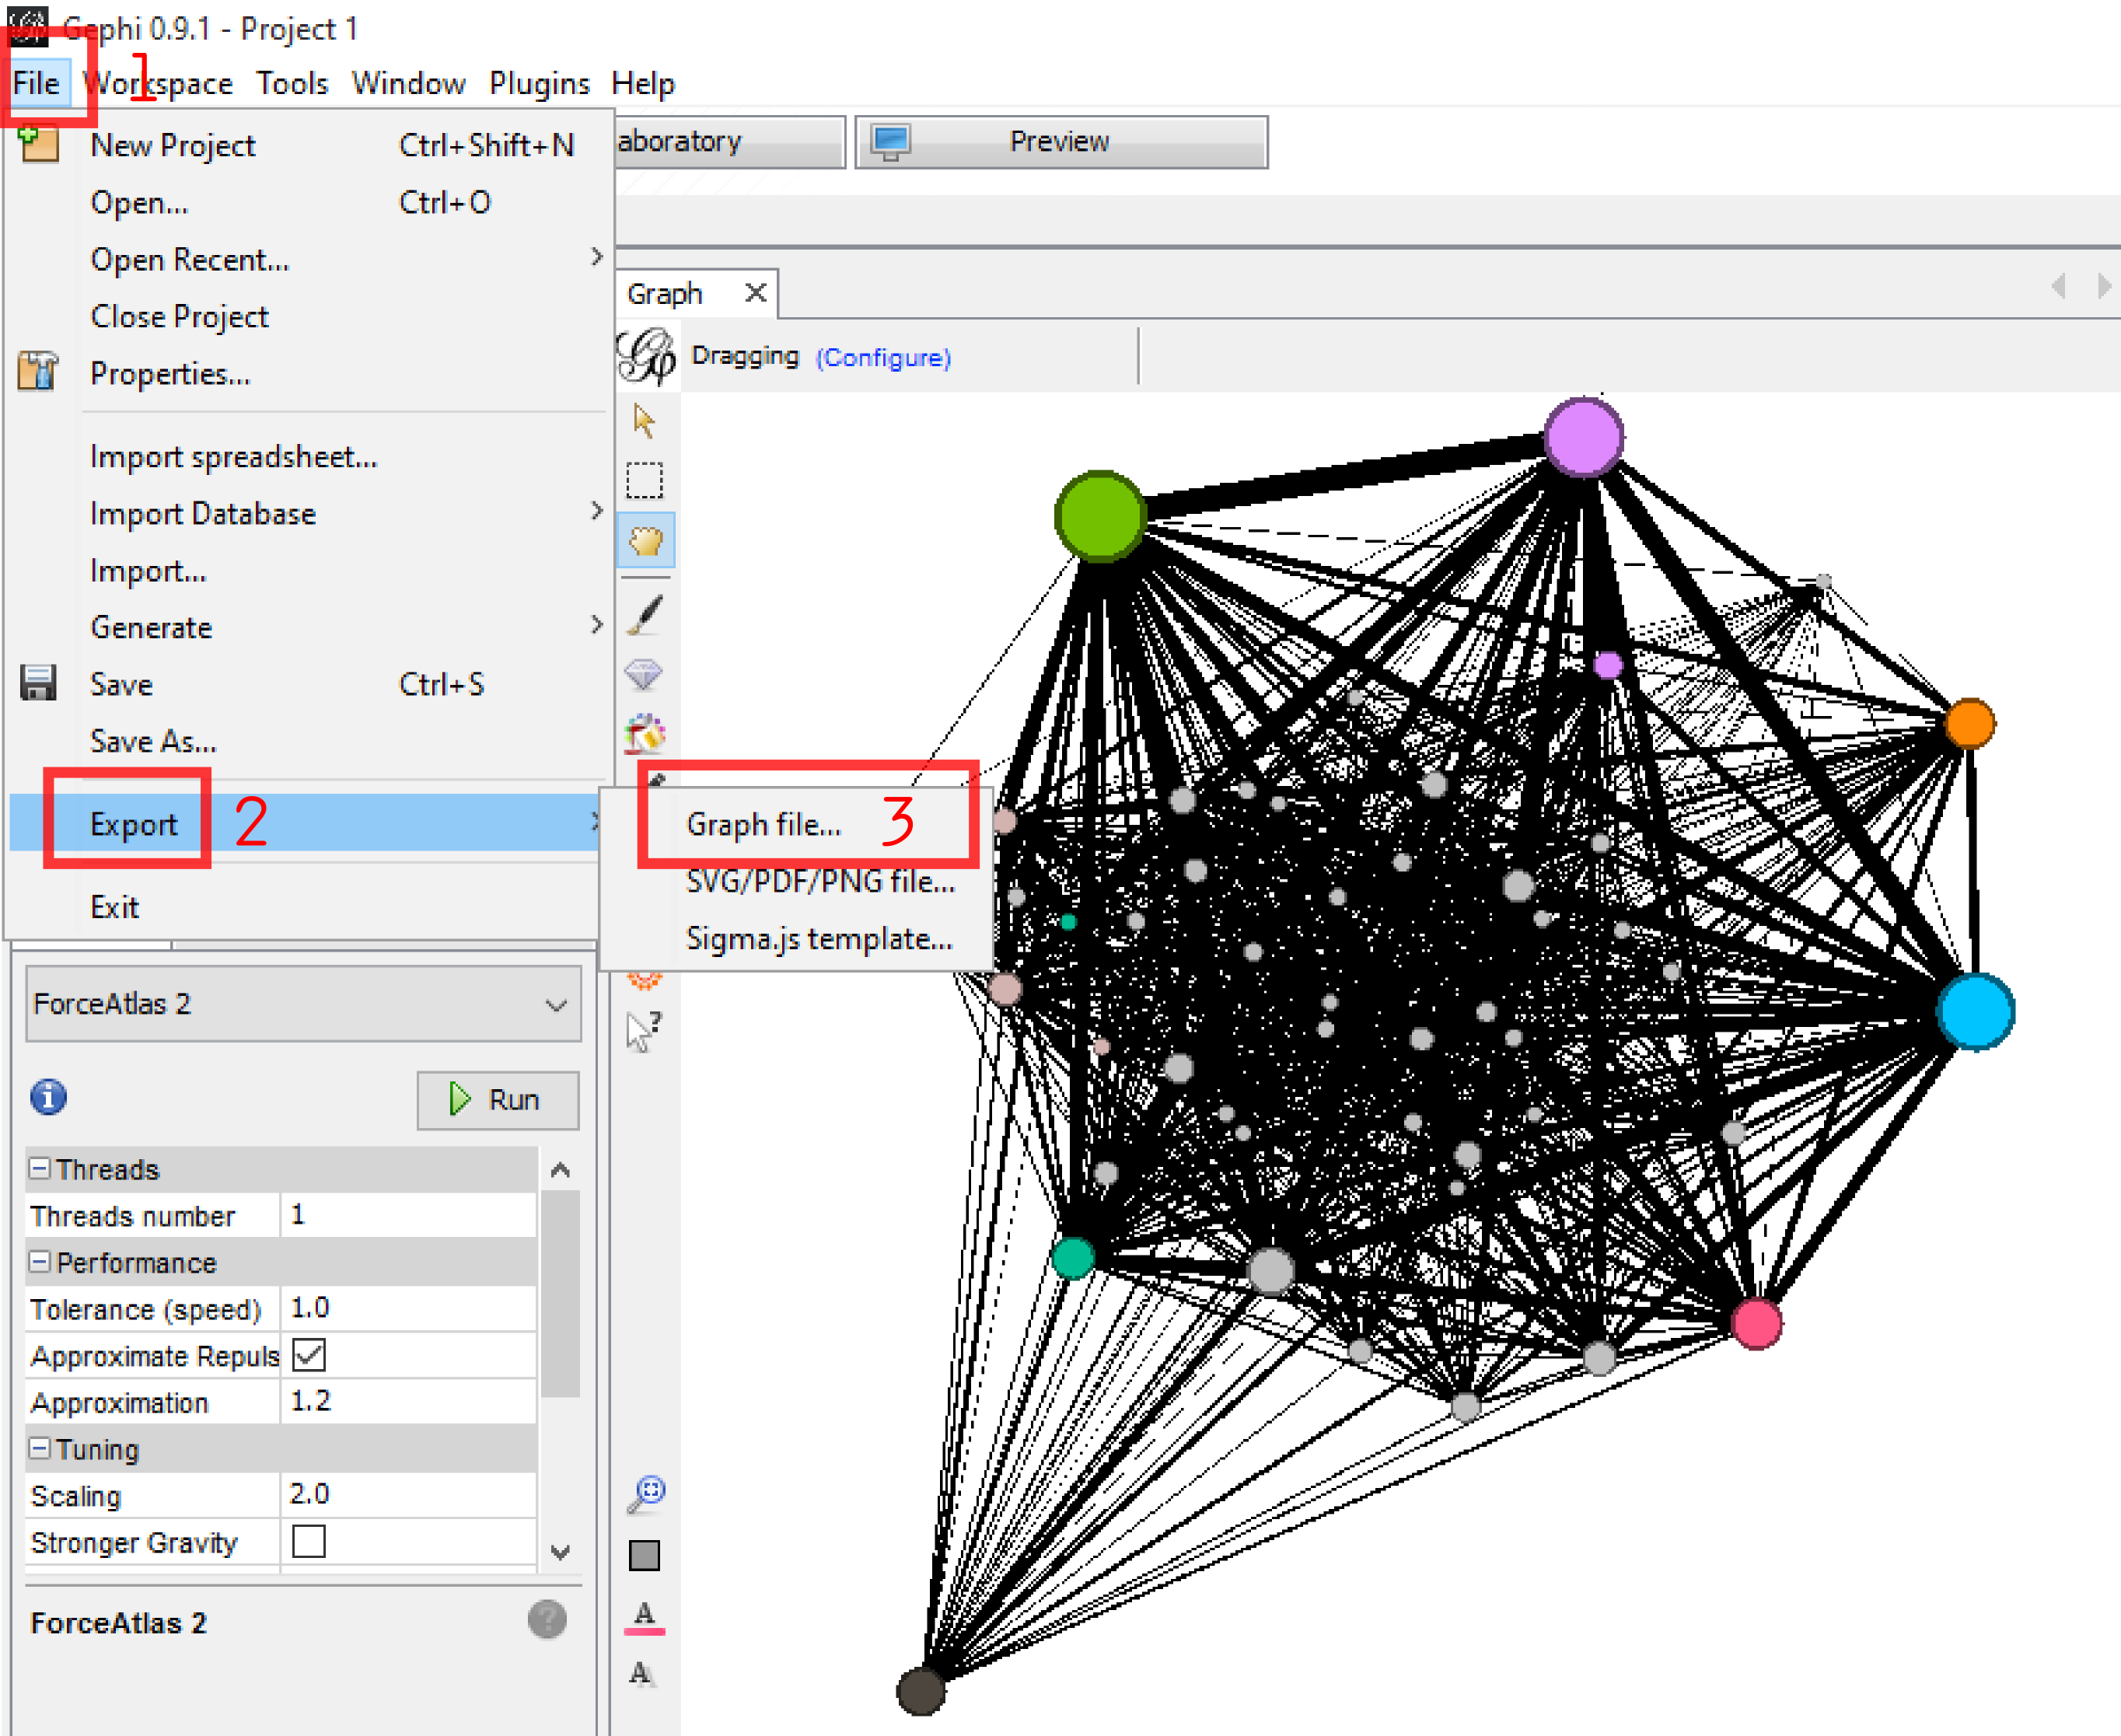This screenshot has height=1736, width=2121.
Task: Open the Plugins menu
Action: click(x=539, y=83)
